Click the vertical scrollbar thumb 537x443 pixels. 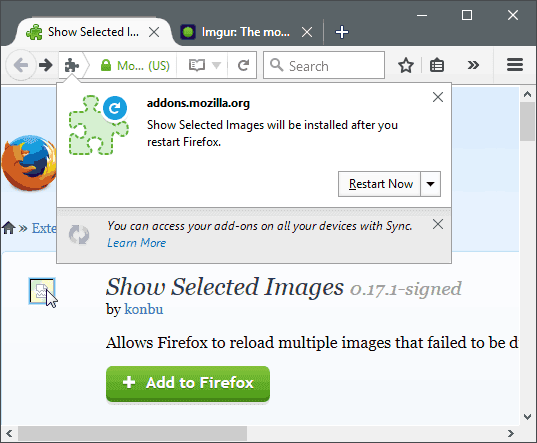(x=527, y=121)
